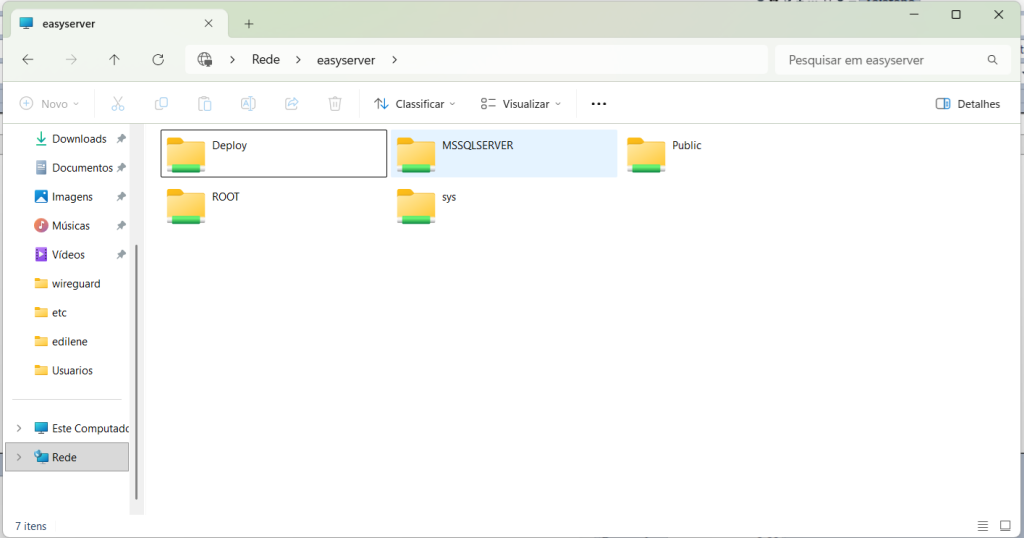The width and height of the screenshot is (1024, 538).
Task: Switch to large icons view
Action: tap(1005, 526)
